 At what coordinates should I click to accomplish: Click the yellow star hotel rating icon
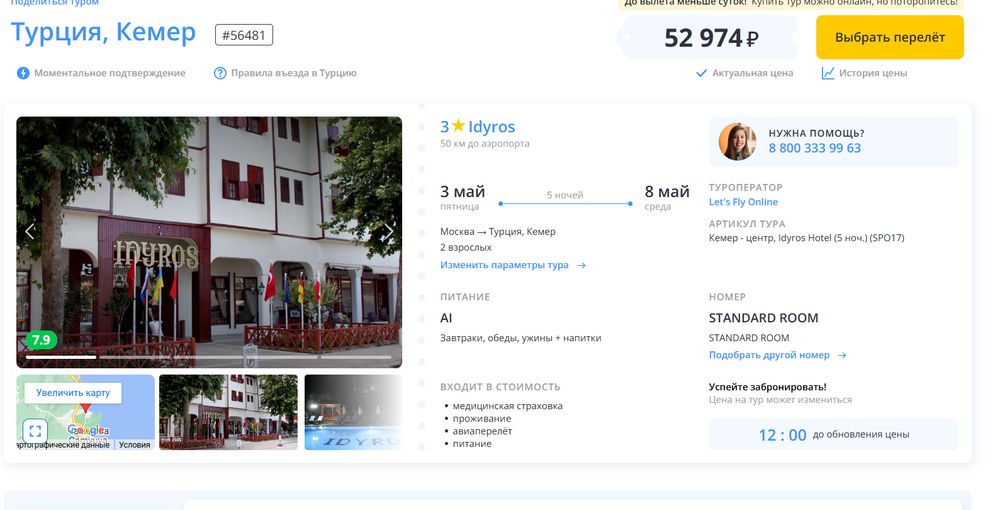tap(459, 126)
